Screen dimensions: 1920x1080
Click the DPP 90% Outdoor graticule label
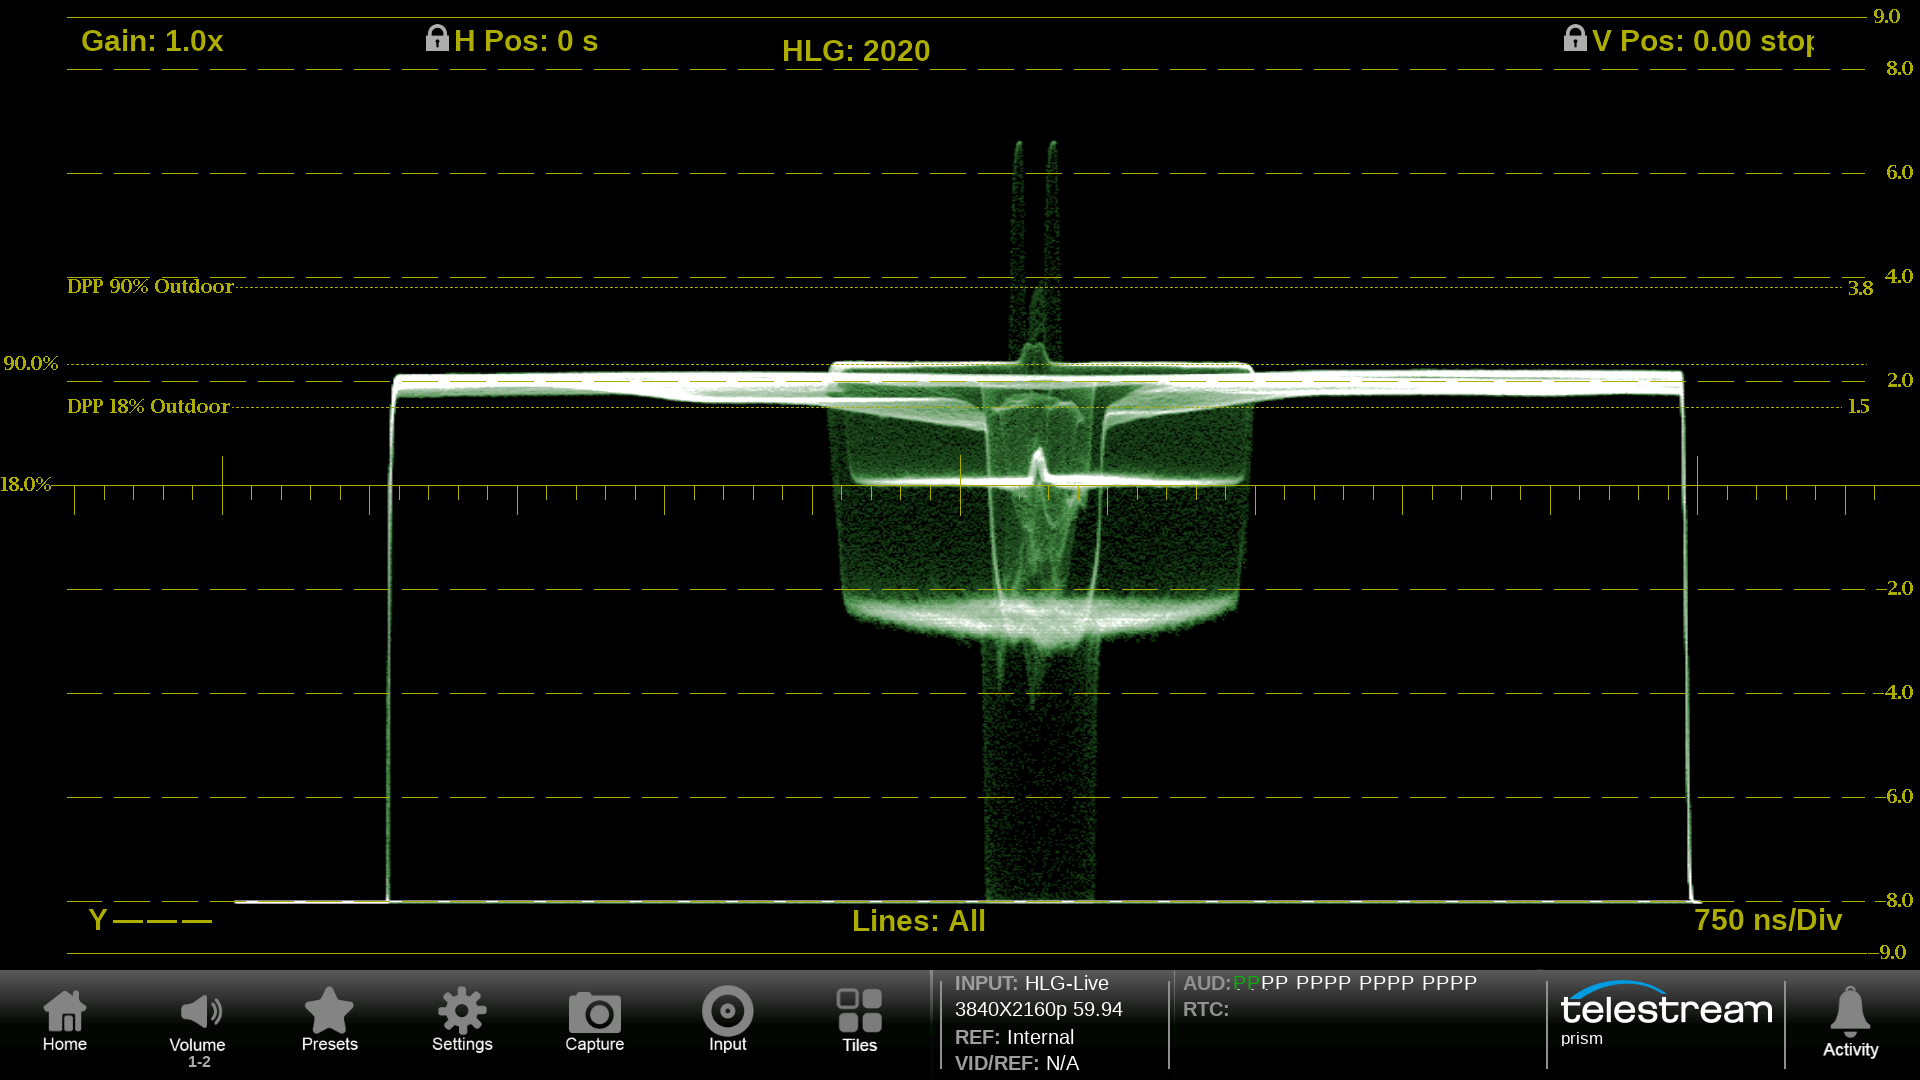150,287
